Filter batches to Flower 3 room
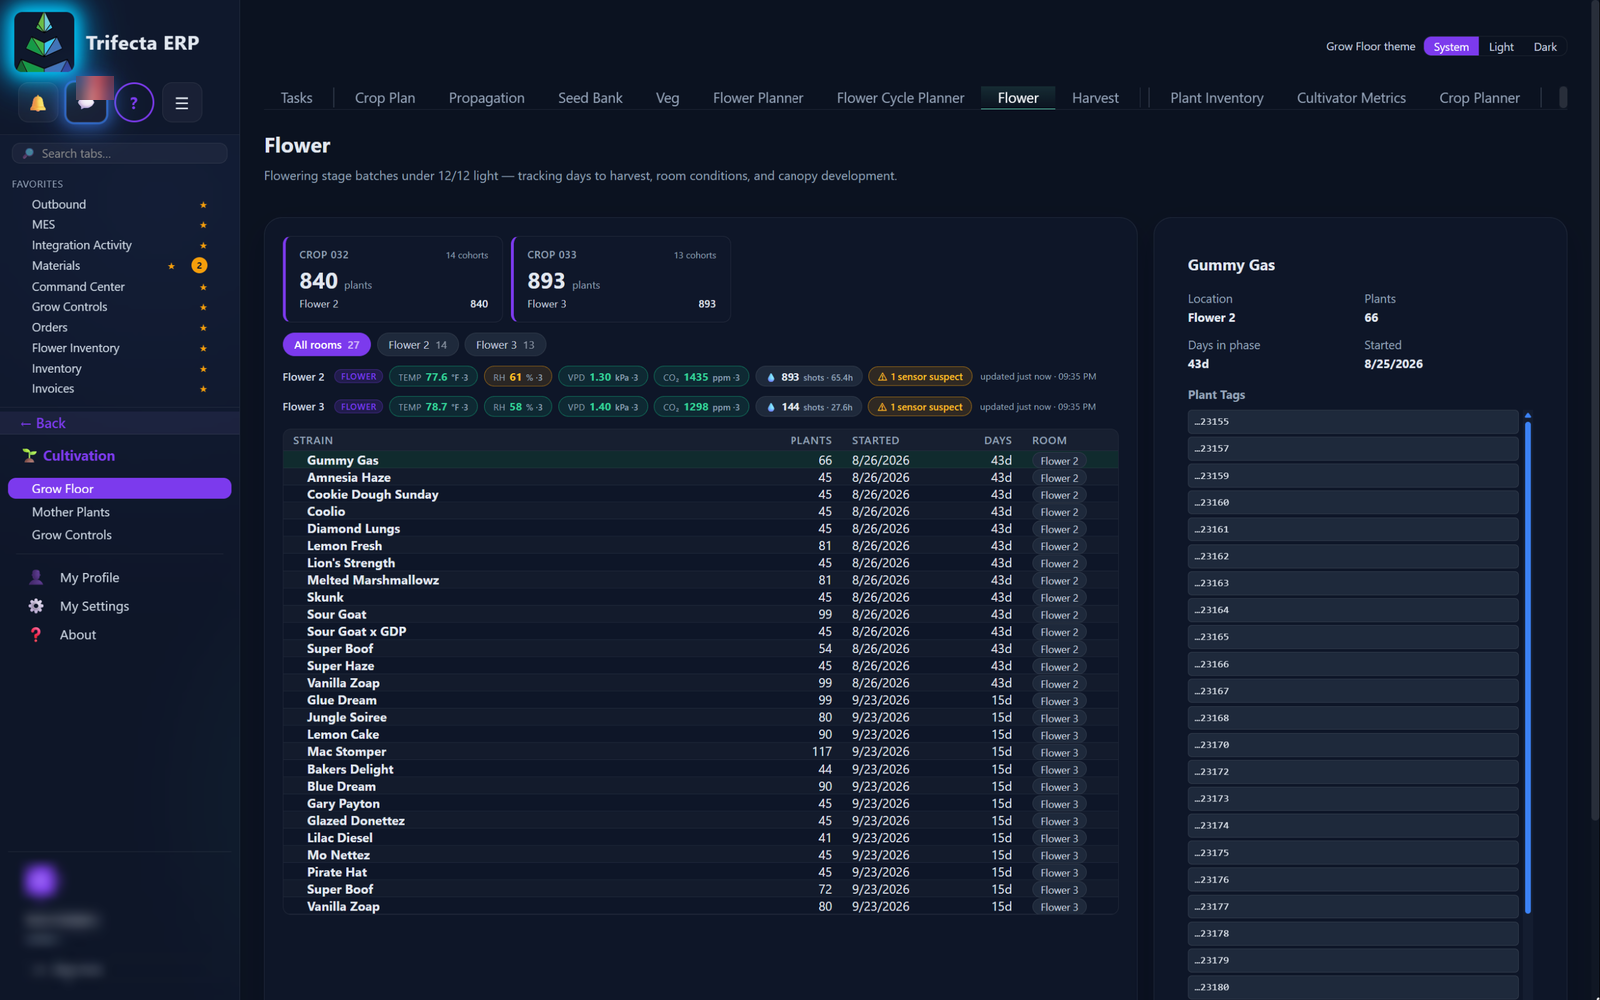 (505, 345)
